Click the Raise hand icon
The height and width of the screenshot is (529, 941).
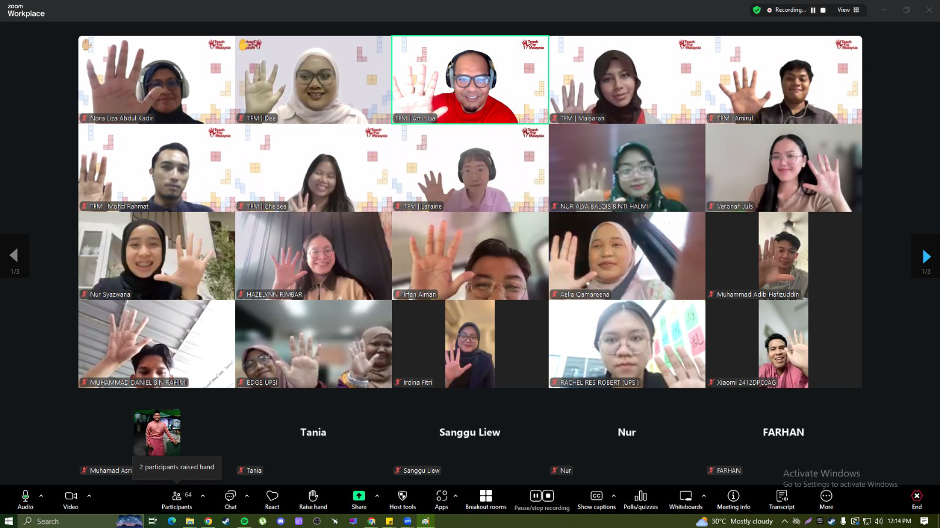pos(313,498)
